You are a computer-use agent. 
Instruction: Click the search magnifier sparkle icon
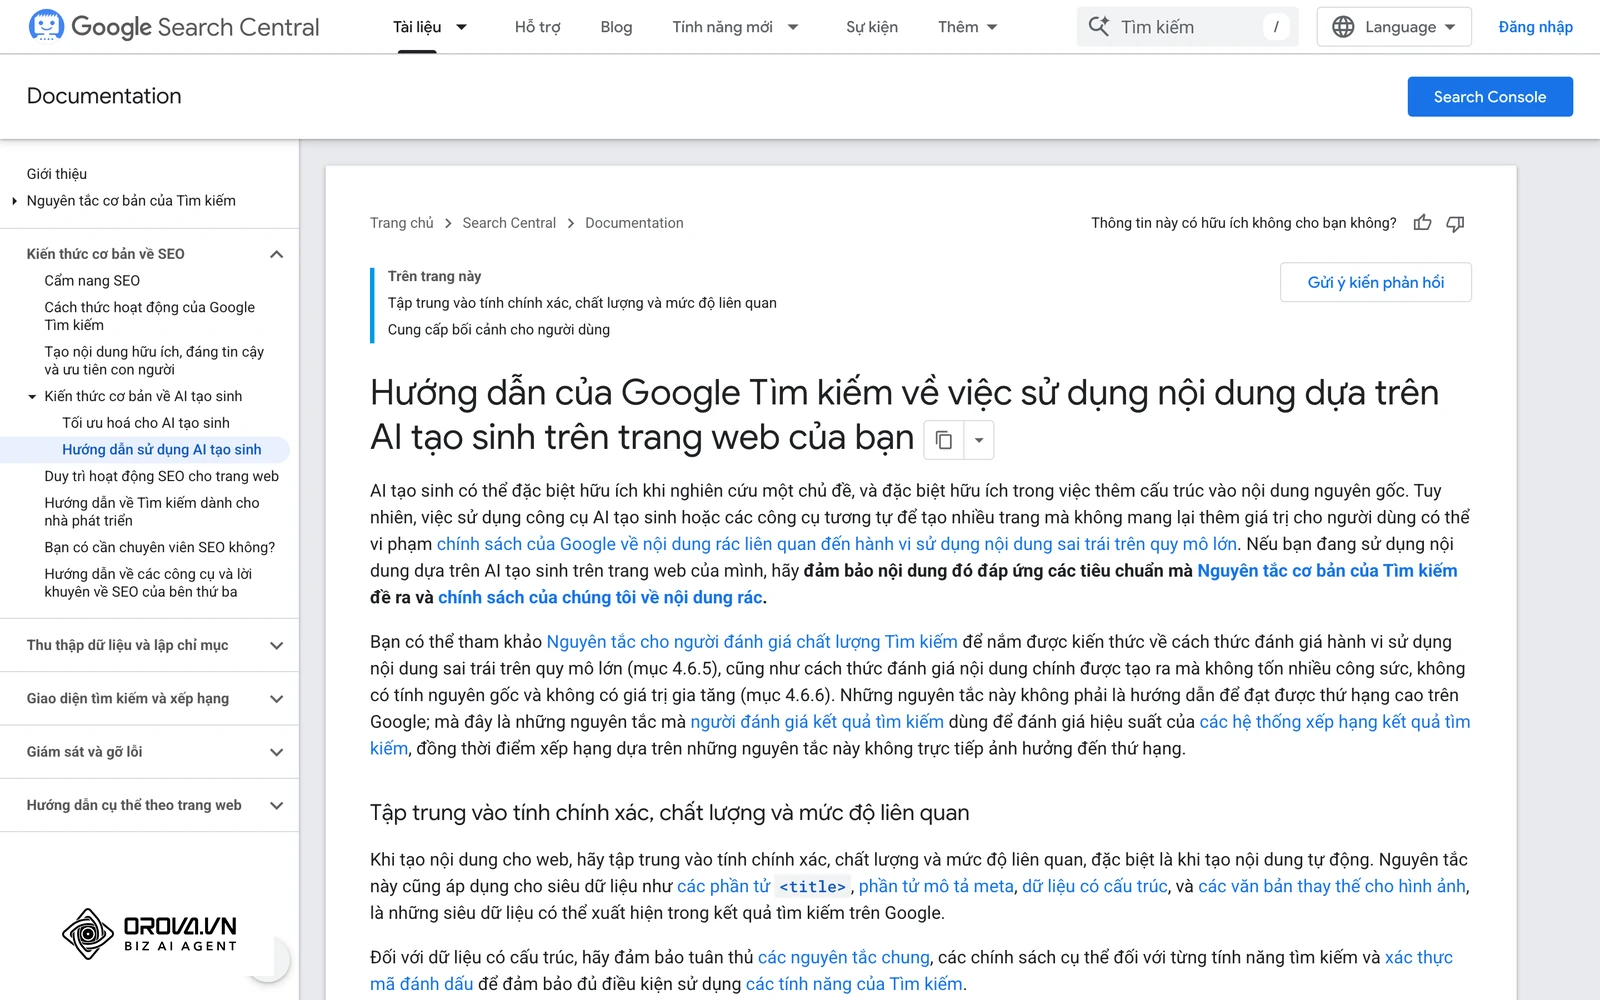1099,27
